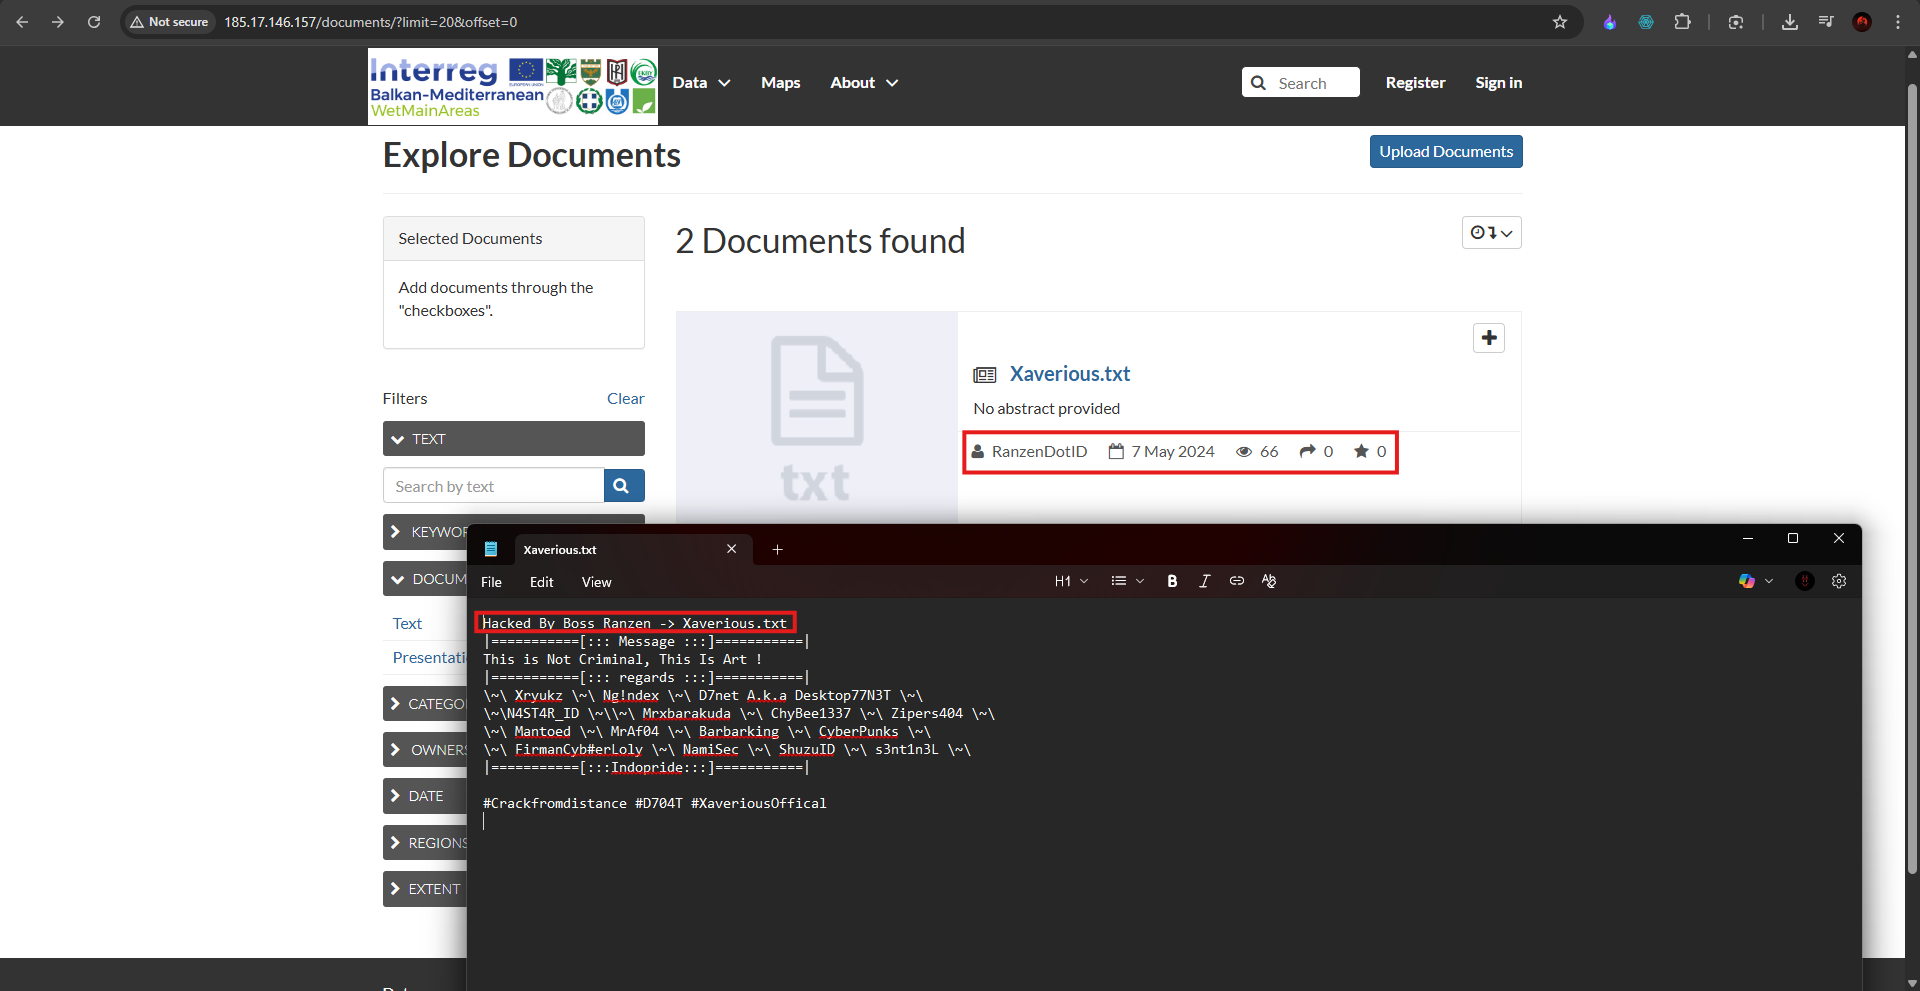Open the Edit menu in Notepad
1920x991 pixels.
[541, 582]
